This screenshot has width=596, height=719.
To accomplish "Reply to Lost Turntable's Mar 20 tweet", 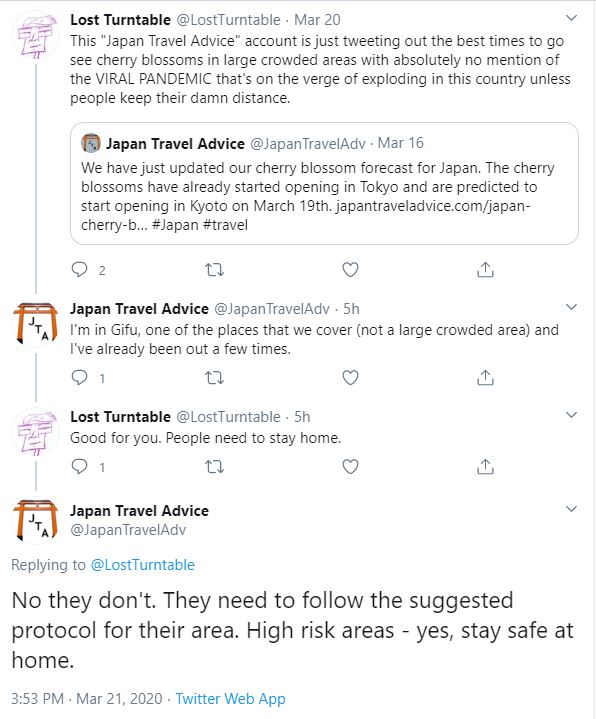I will (79, 270).
